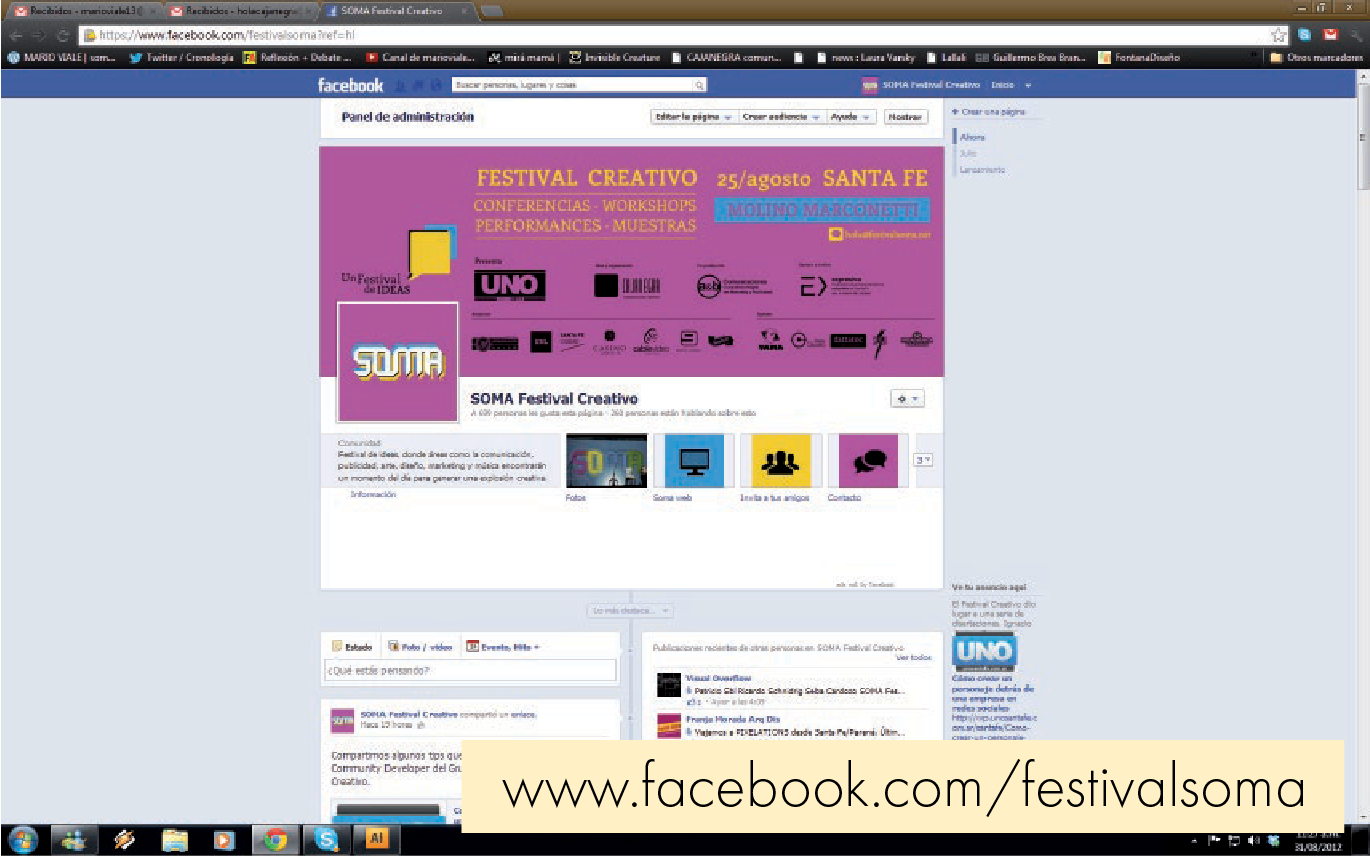Open the Franja Morada Arq Dis post link
Image resolution: width=1370 pixels, height=856 pixels.
tap(733, 719)
